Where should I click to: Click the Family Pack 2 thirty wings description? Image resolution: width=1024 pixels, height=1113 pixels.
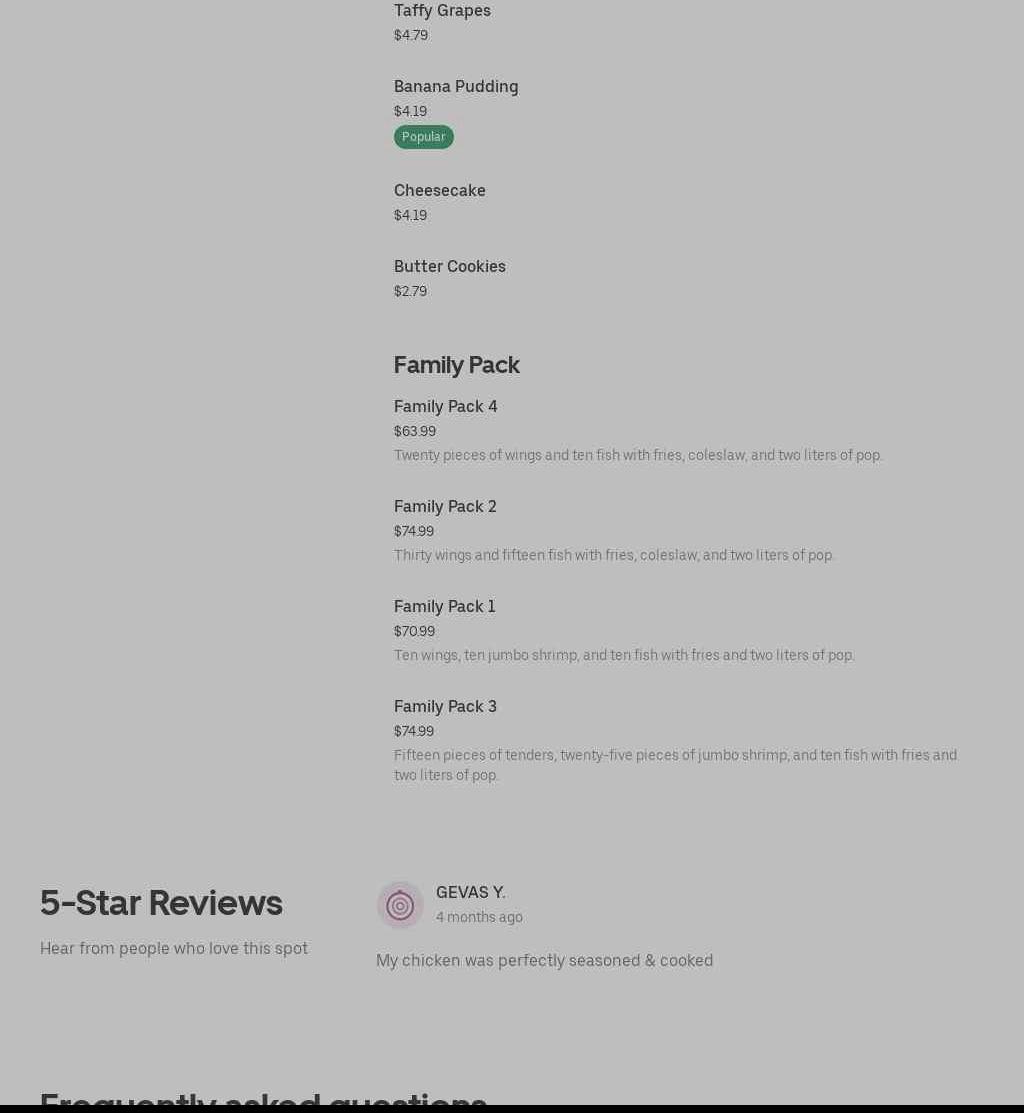(613, 556)
